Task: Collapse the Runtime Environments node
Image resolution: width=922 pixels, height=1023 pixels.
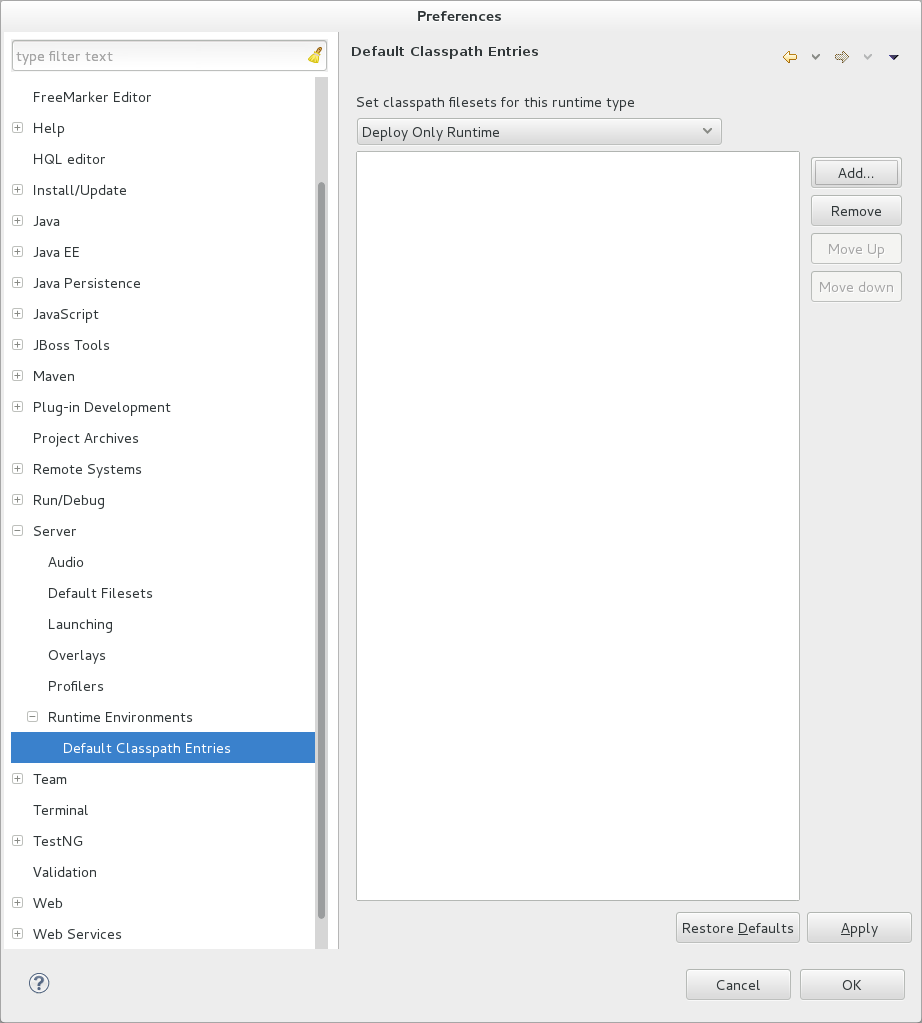Action: [32, 716]
